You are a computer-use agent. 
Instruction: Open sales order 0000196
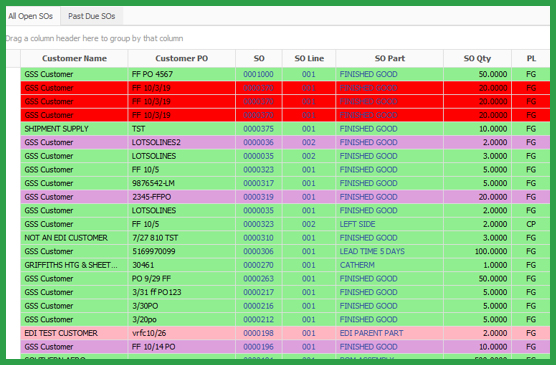(x=258, y=347)
